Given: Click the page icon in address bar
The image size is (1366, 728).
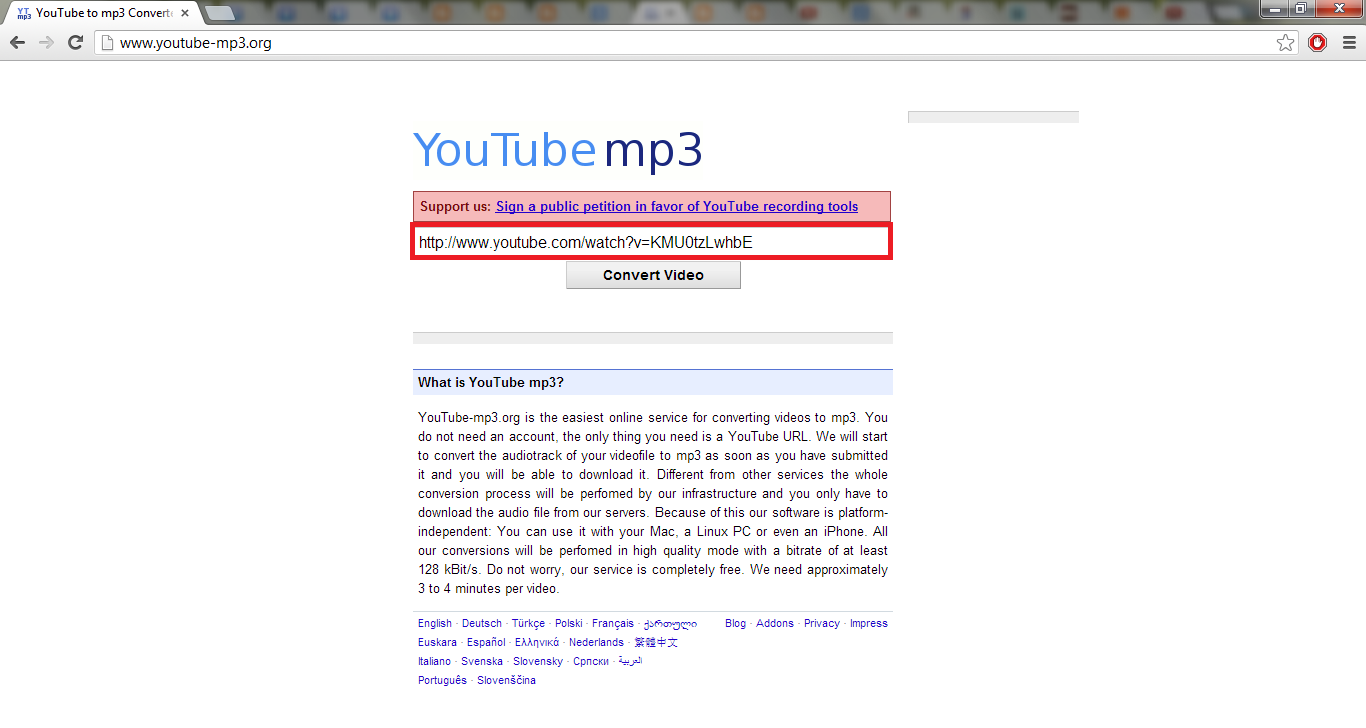Looking at the screenshot, I should click(107, 43).
